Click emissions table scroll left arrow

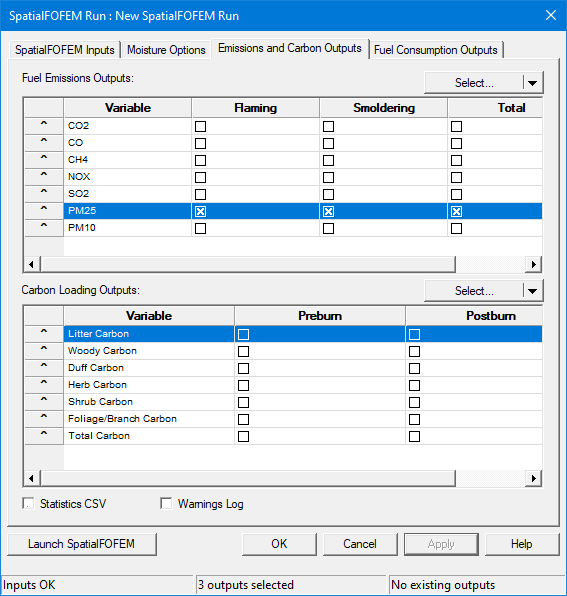(x=32, y=264)
